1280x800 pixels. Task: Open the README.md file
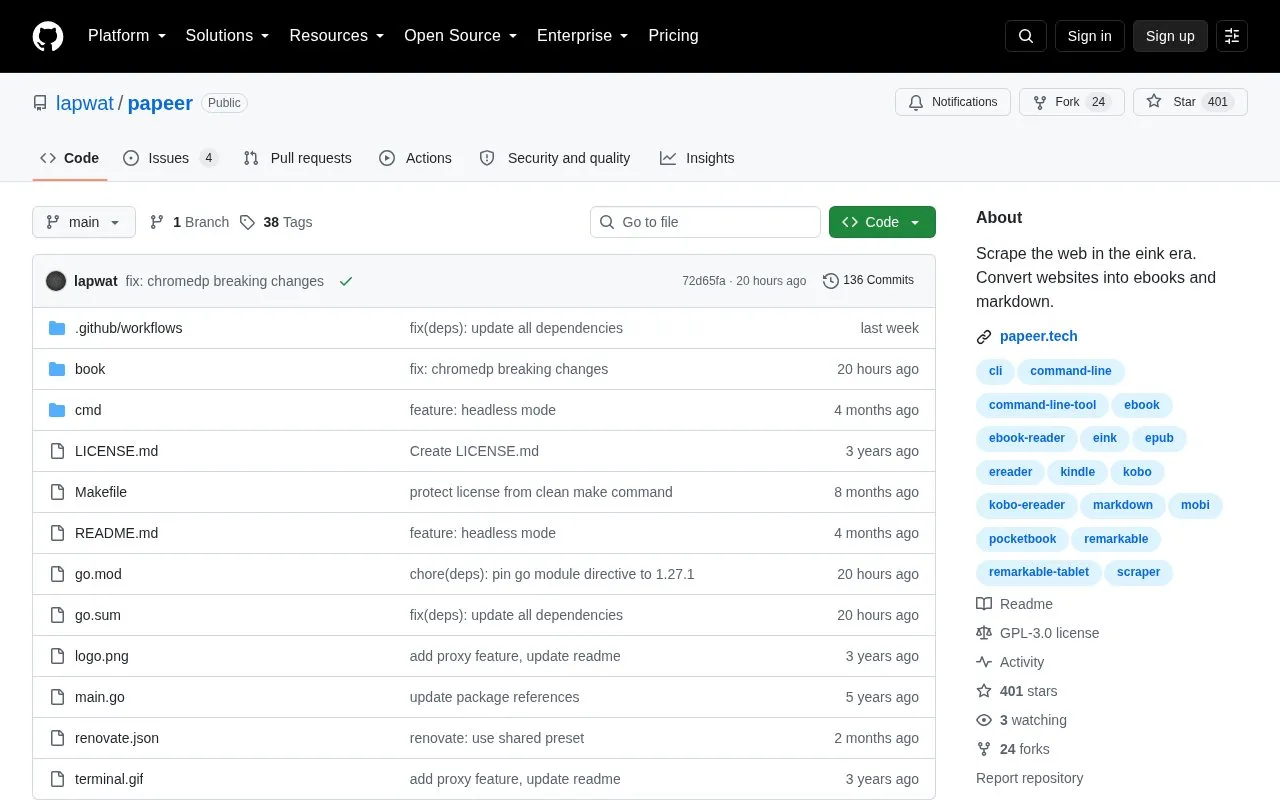pos(116,533)
